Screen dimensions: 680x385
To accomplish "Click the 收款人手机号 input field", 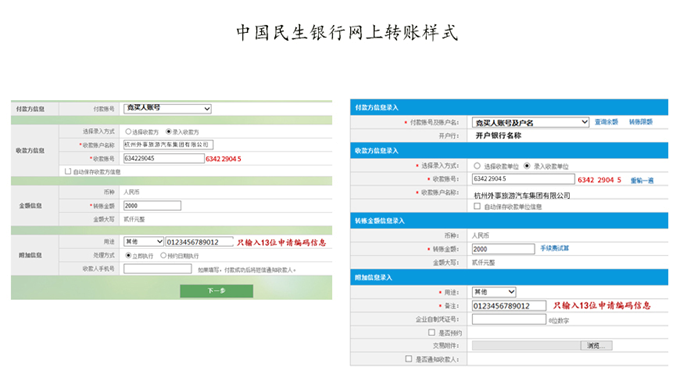I will [x=157, y=269].
